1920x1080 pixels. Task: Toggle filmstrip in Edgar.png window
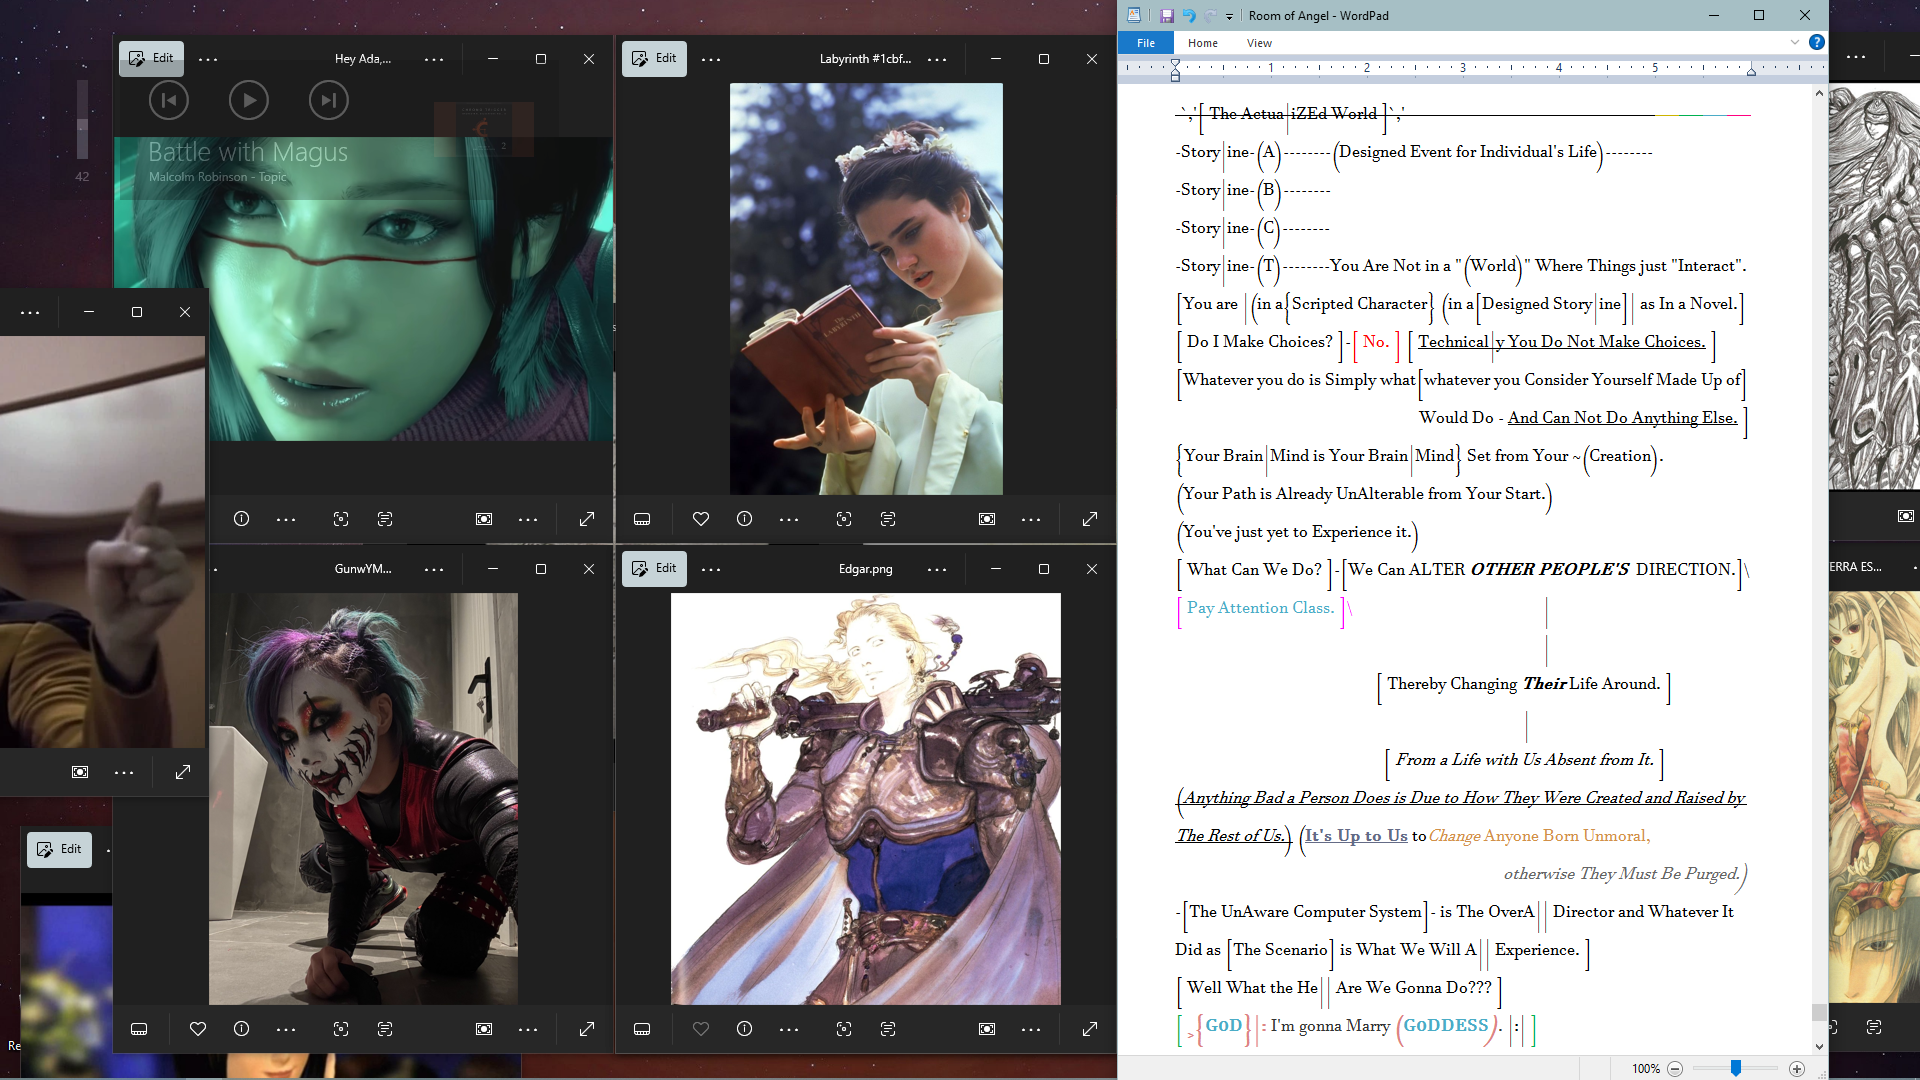click(x=642, y=1029)
